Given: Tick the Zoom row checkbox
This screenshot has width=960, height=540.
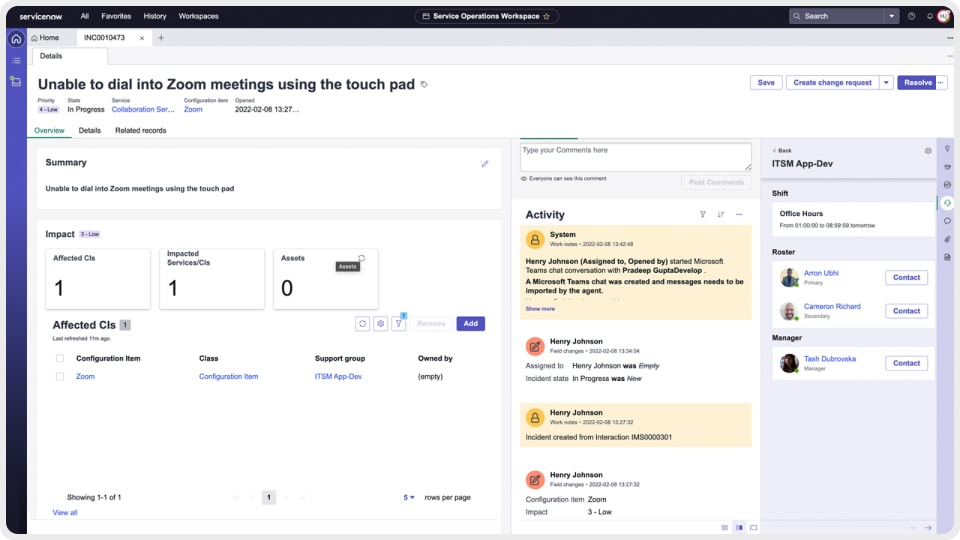Looking at the screenshot, I should (60, 377).
